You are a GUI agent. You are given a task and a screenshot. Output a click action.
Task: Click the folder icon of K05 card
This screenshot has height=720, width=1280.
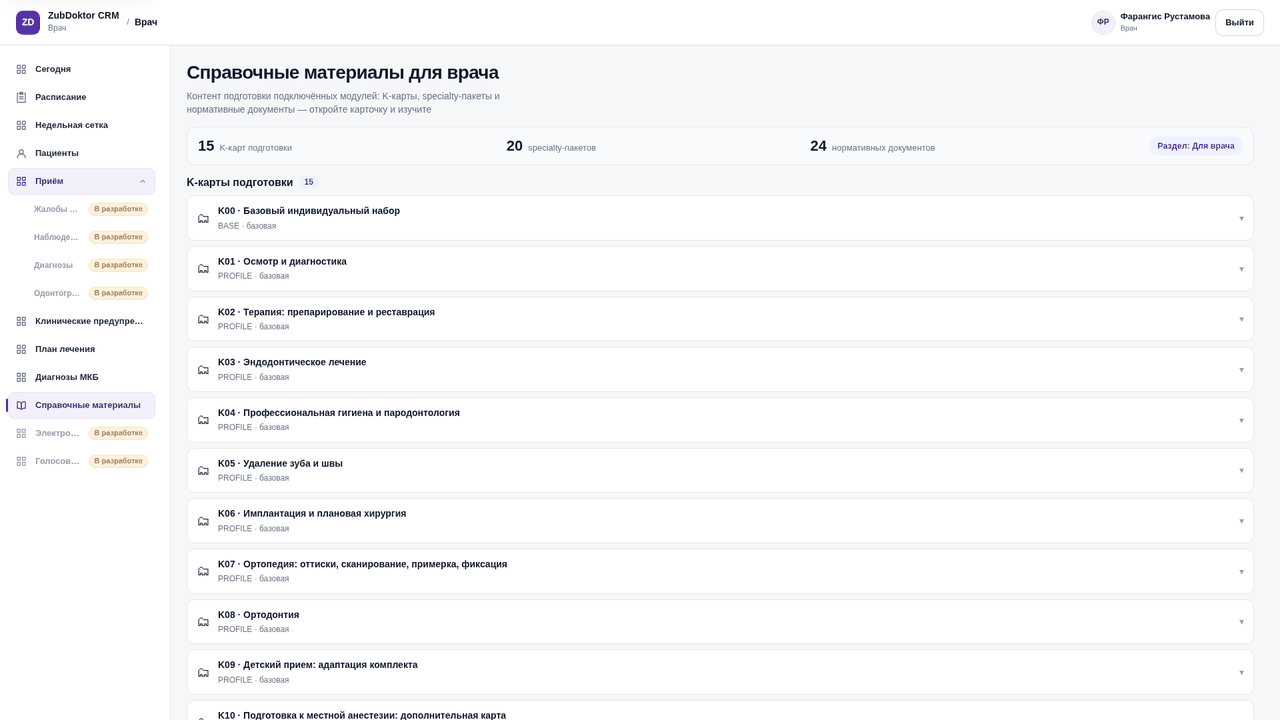[203, 470]
